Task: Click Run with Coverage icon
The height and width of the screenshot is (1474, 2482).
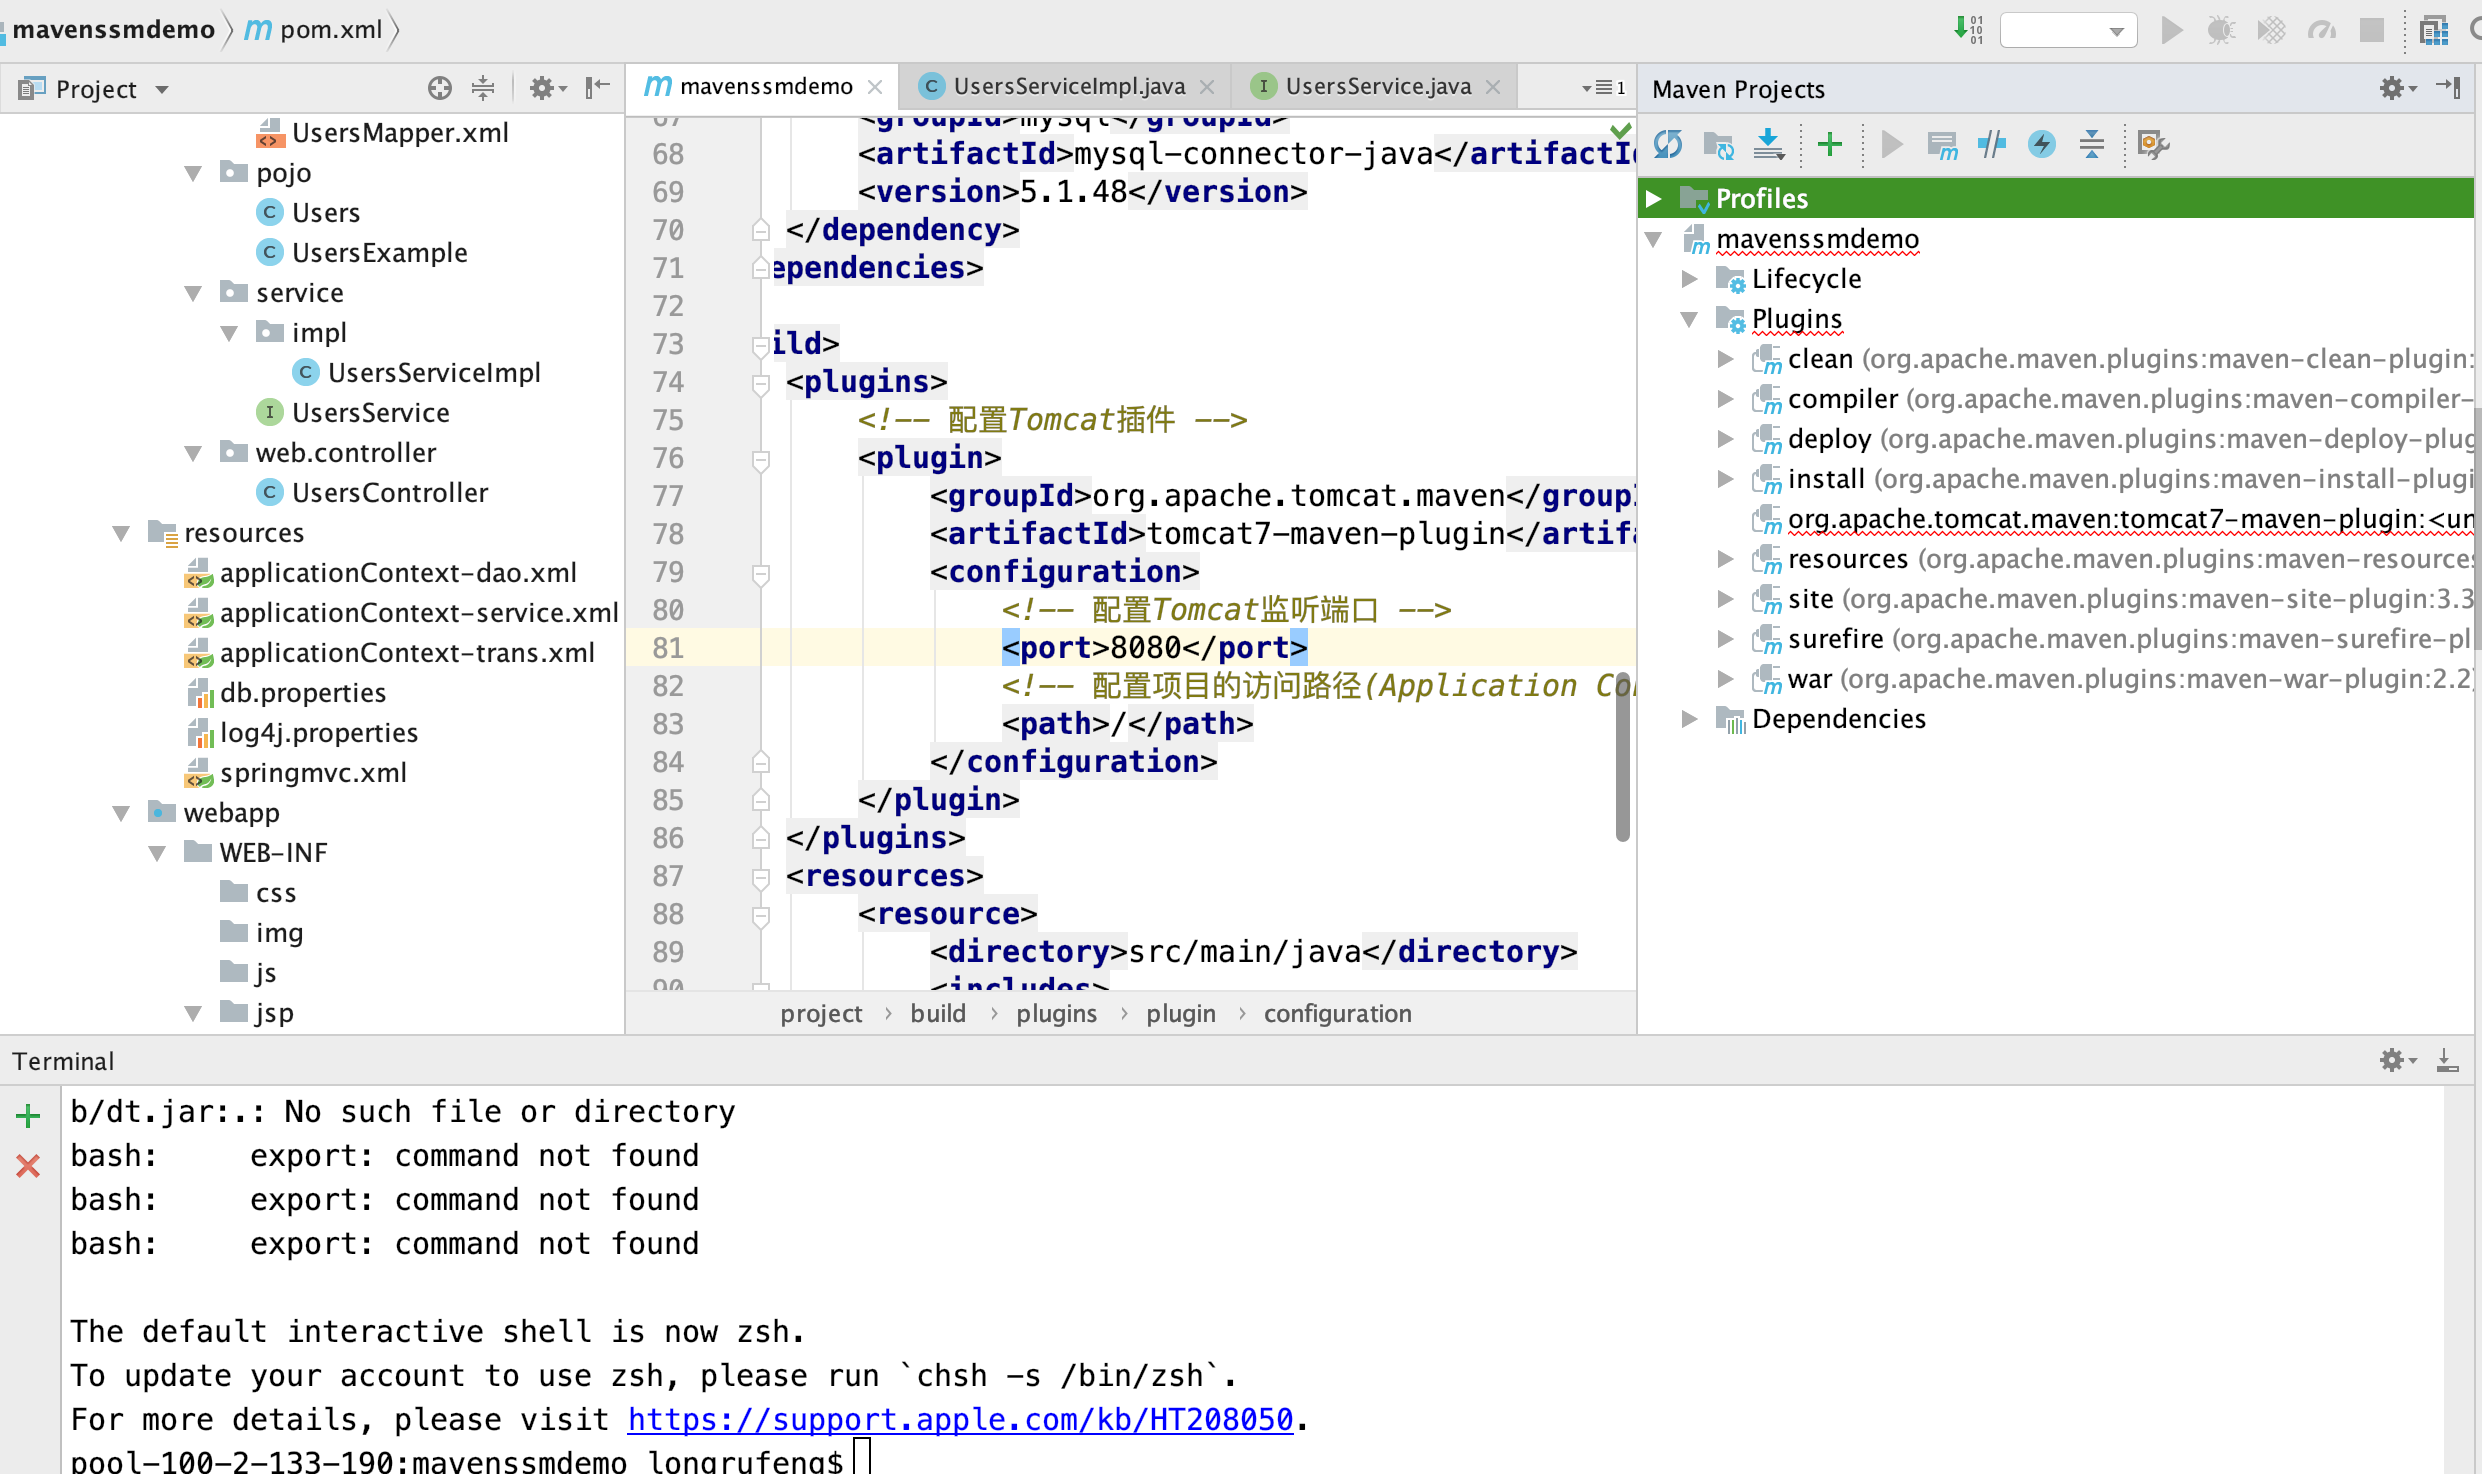Action: point(2271,30)
